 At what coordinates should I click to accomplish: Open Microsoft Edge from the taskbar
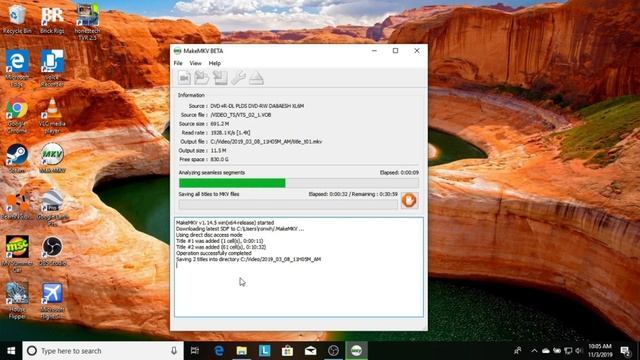tap(219, 351)
